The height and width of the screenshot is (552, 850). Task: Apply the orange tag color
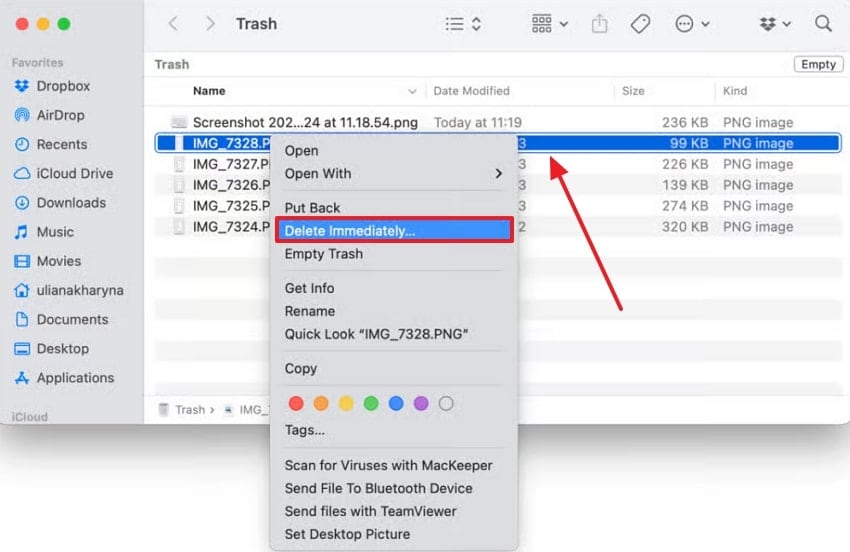321,403
